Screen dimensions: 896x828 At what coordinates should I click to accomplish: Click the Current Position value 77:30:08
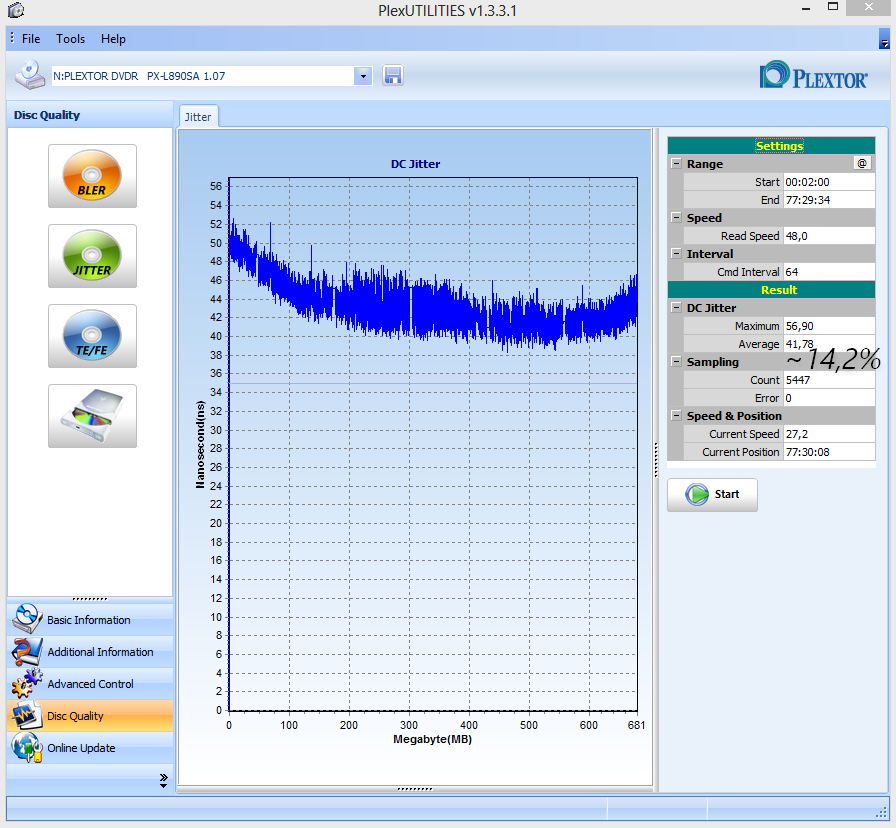(829, 452)
